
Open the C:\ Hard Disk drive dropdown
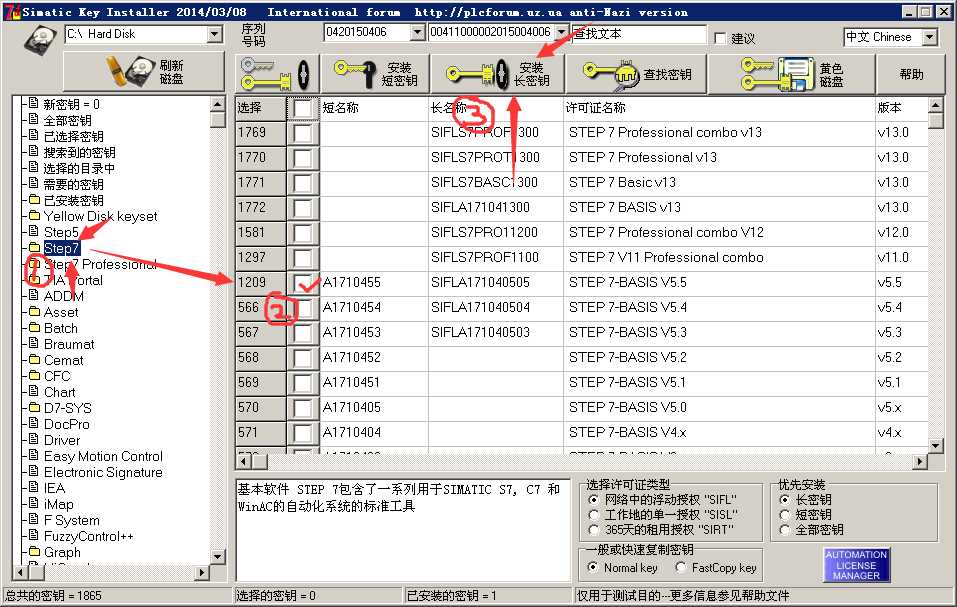pyautogui.click(x=214, y=34)
